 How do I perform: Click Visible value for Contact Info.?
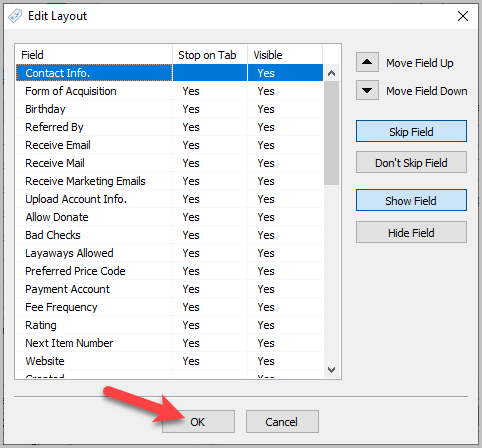(x=266, y=73)
